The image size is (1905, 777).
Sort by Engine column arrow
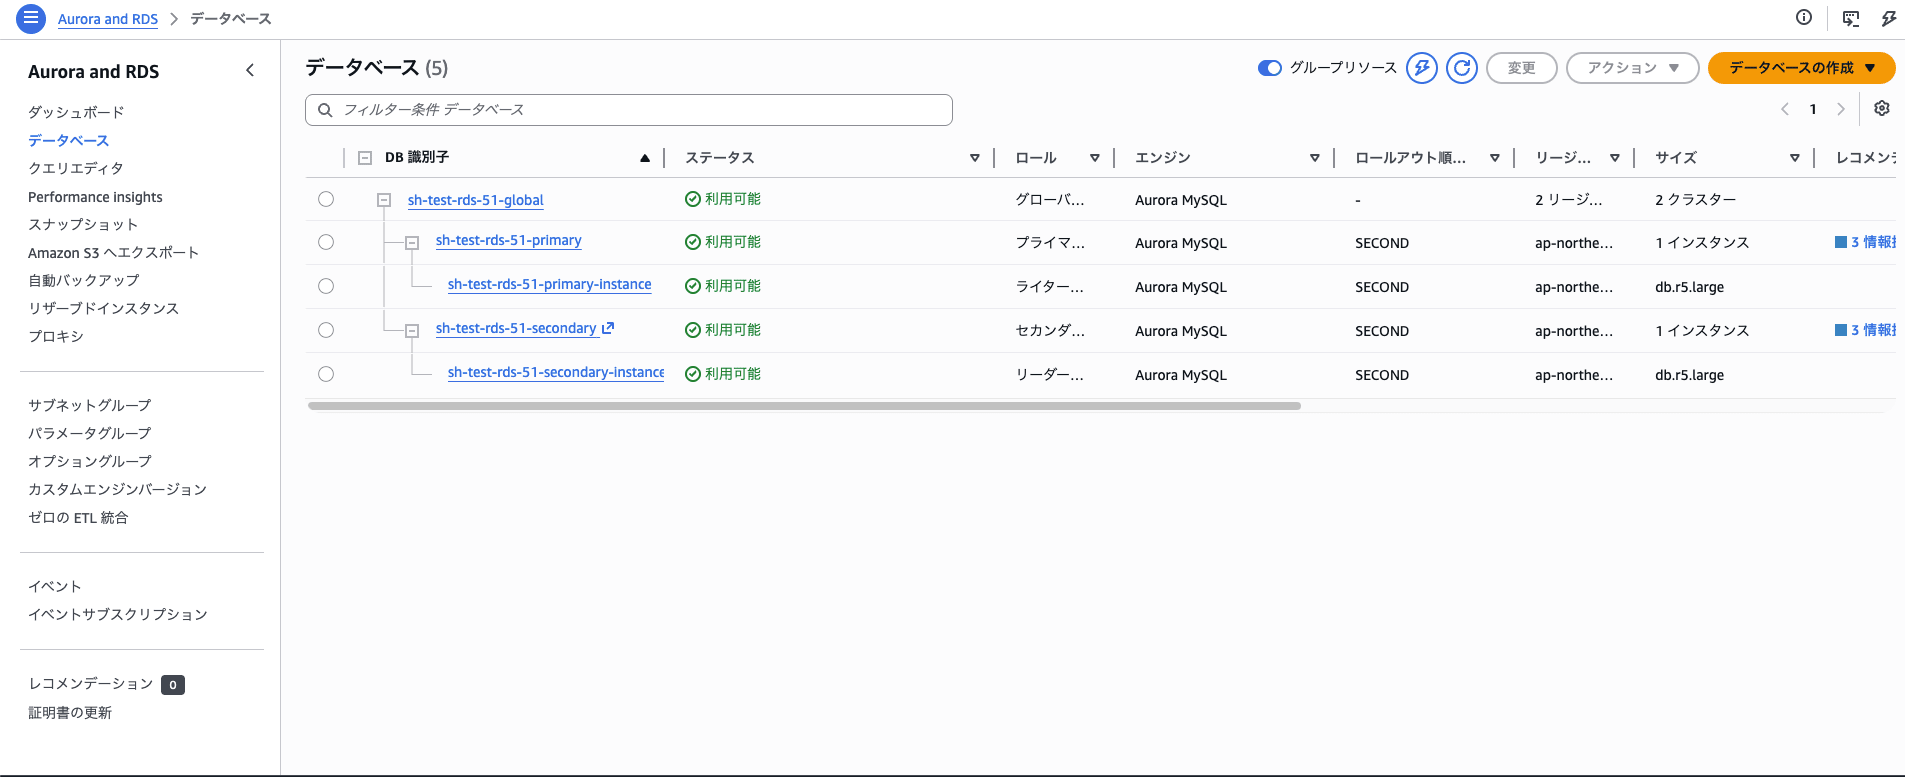1315,158
